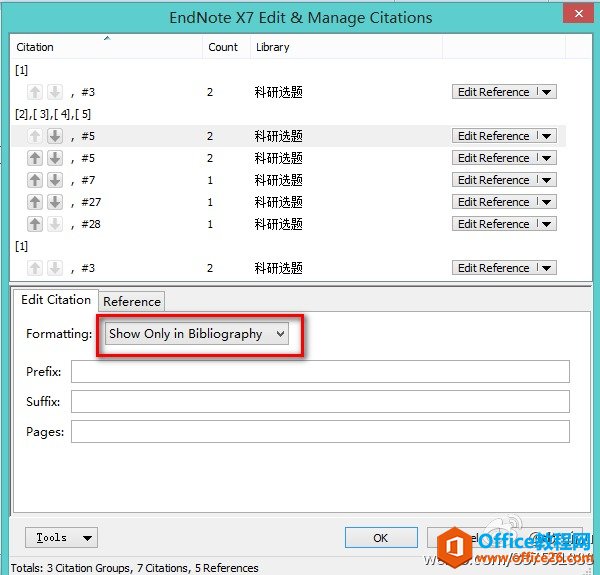The image size is (600, 575).
Task: Click the up arrow for citation #27
Action: [35, 202]
